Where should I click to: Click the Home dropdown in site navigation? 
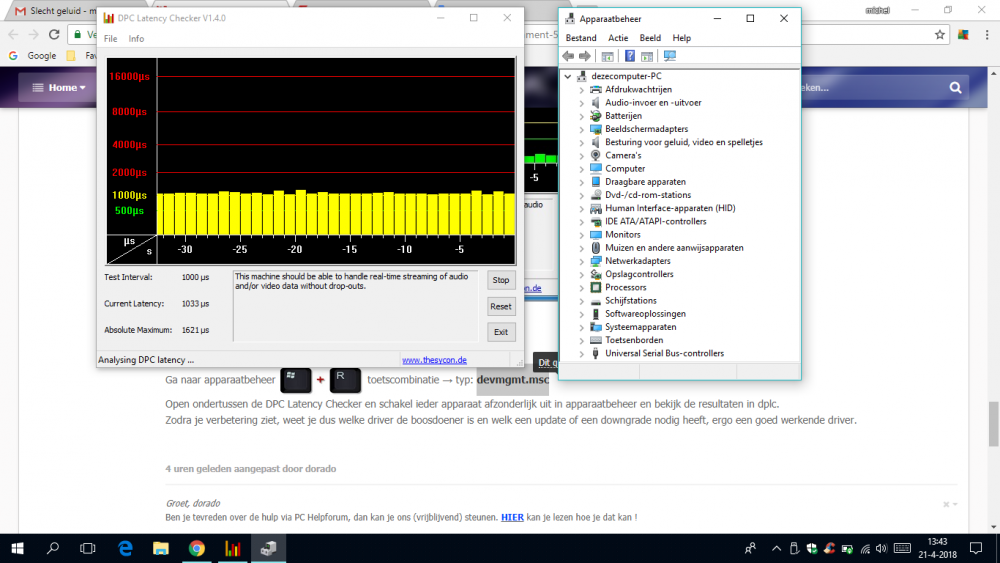60,88
